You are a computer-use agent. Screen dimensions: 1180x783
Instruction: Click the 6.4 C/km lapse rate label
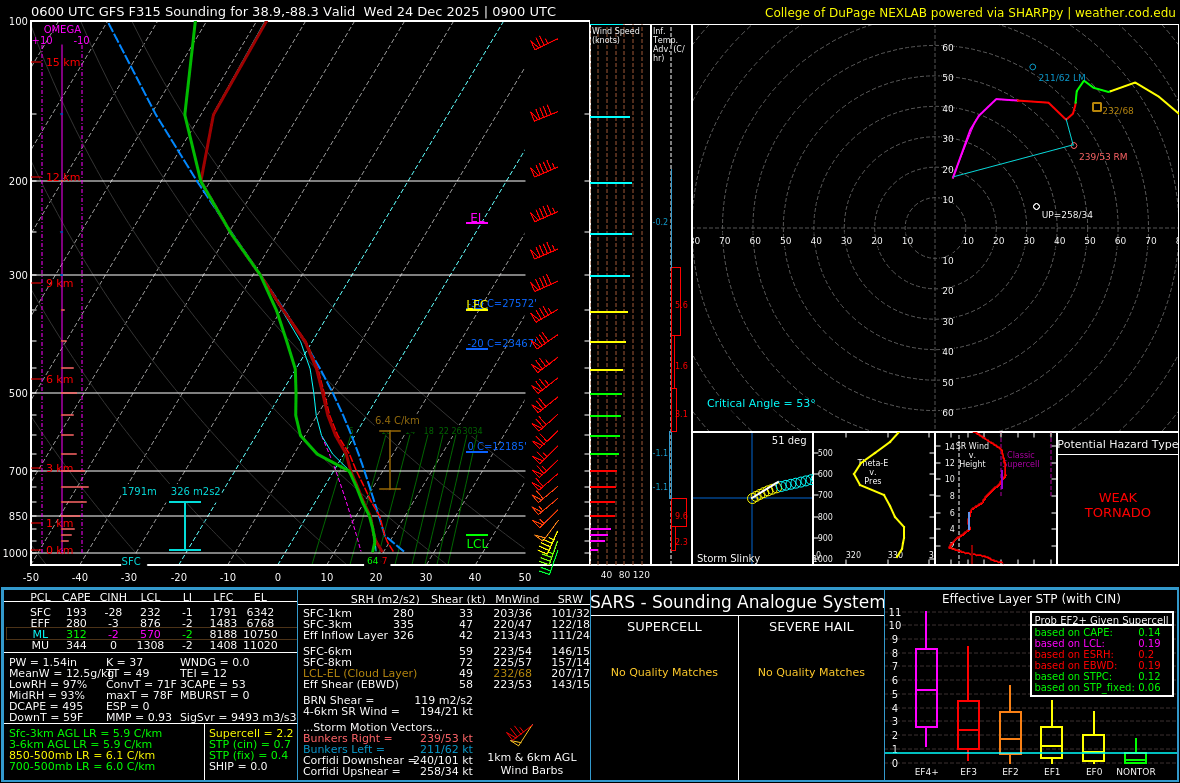coord(397,420)
